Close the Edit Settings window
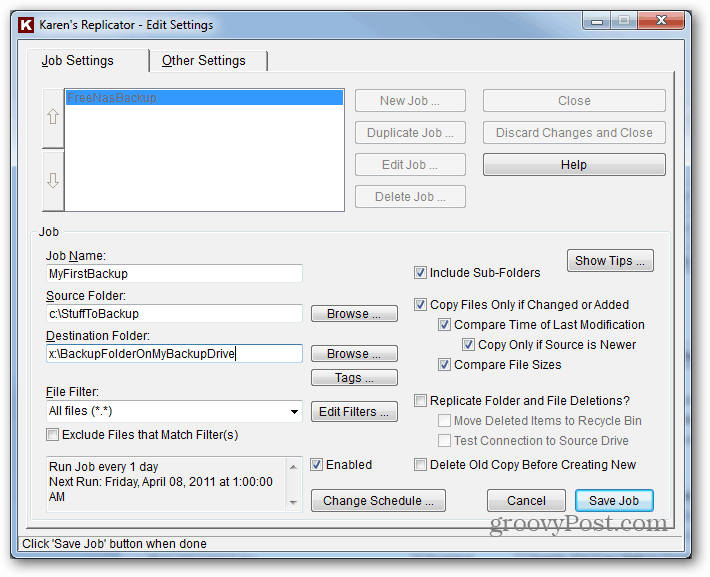The image size is (710, 577). [x=661, y=20]
